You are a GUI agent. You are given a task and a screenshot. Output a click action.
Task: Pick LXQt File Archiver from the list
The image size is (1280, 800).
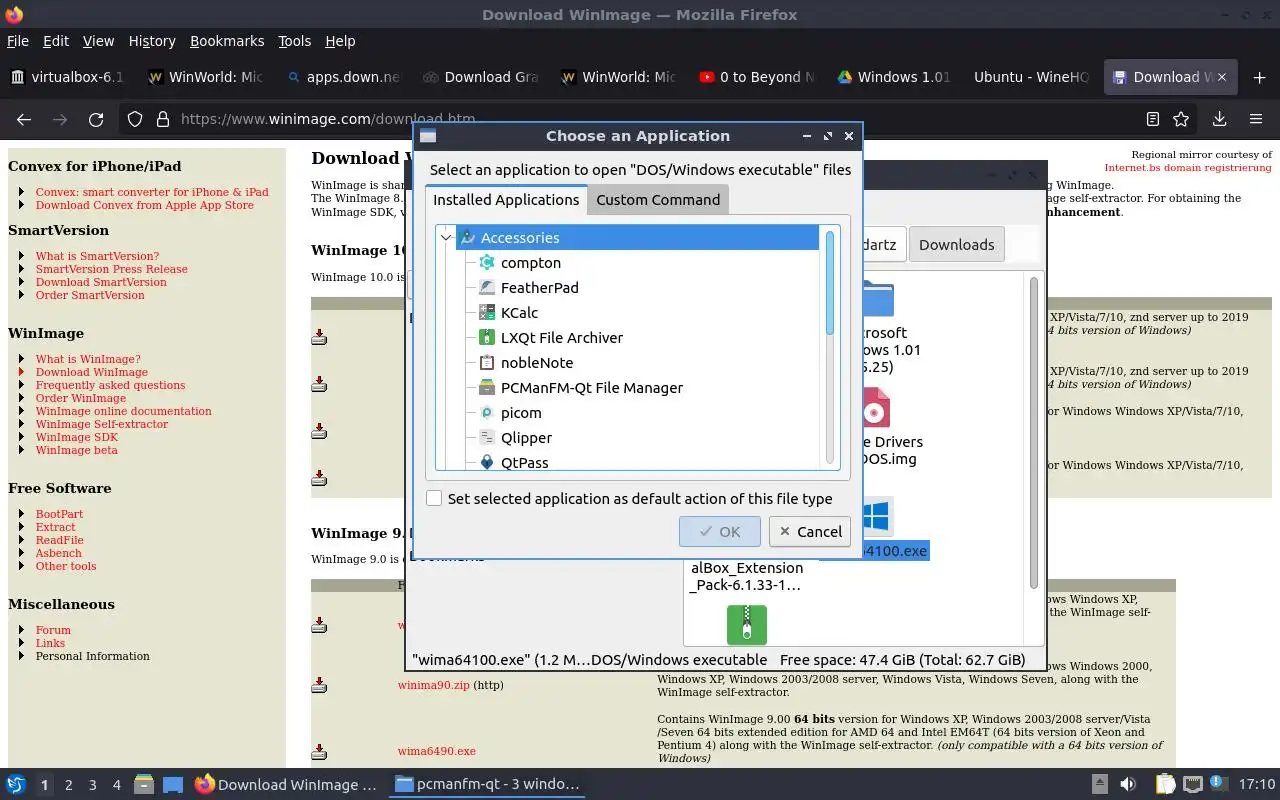pos(561,338)
